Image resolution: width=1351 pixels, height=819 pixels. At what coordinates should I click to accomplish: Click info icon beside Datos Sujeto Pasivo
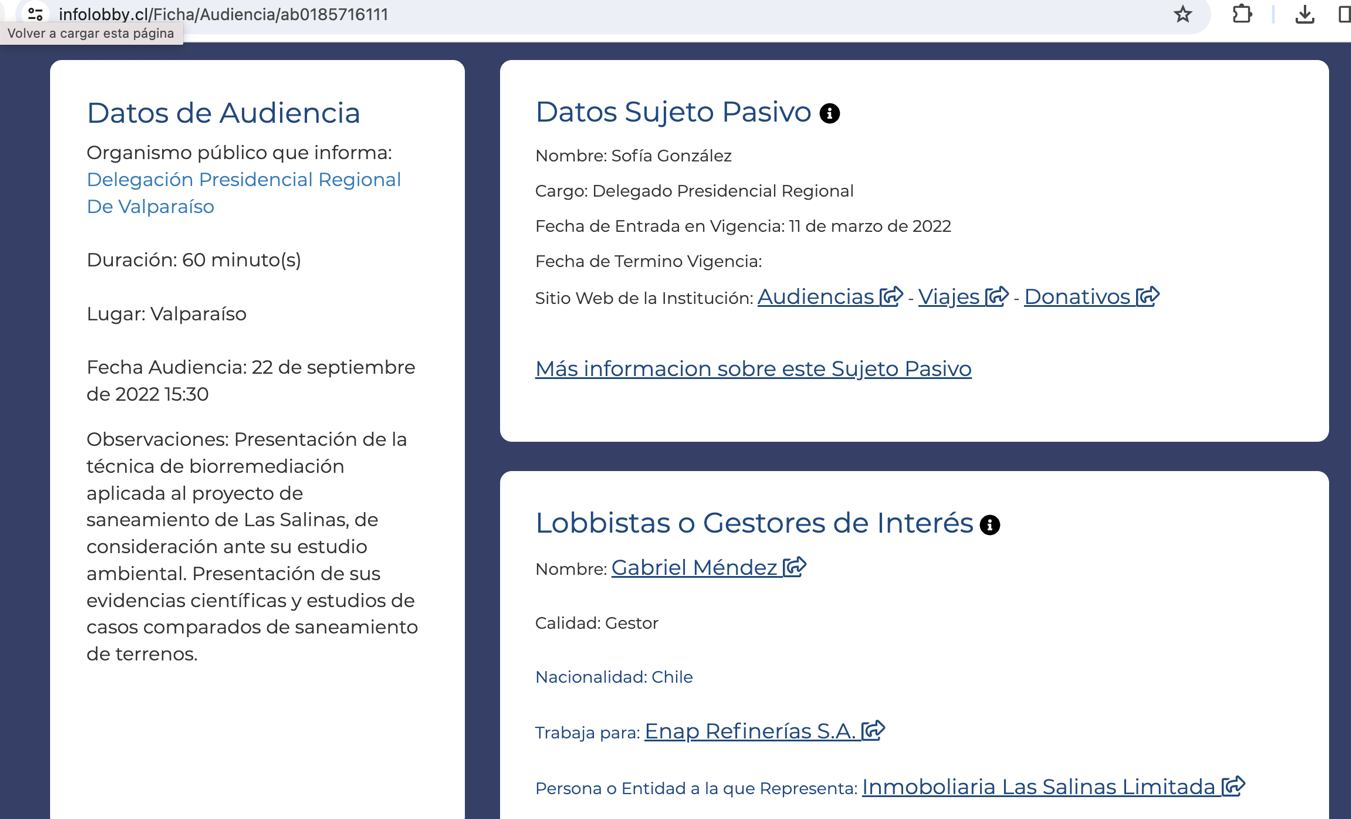click(x=829, y=113)
